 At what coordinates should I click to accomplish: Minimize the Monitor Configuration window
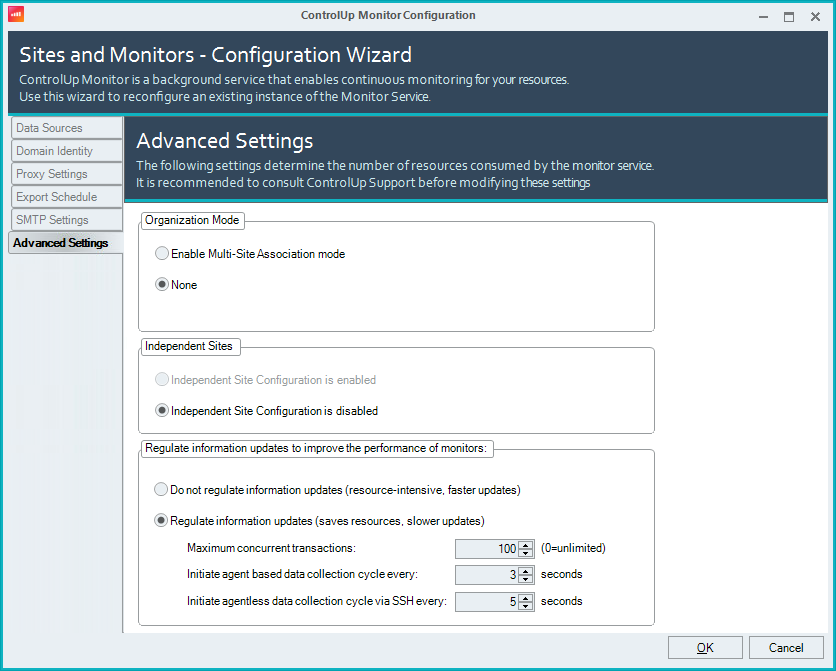[763, 17]
